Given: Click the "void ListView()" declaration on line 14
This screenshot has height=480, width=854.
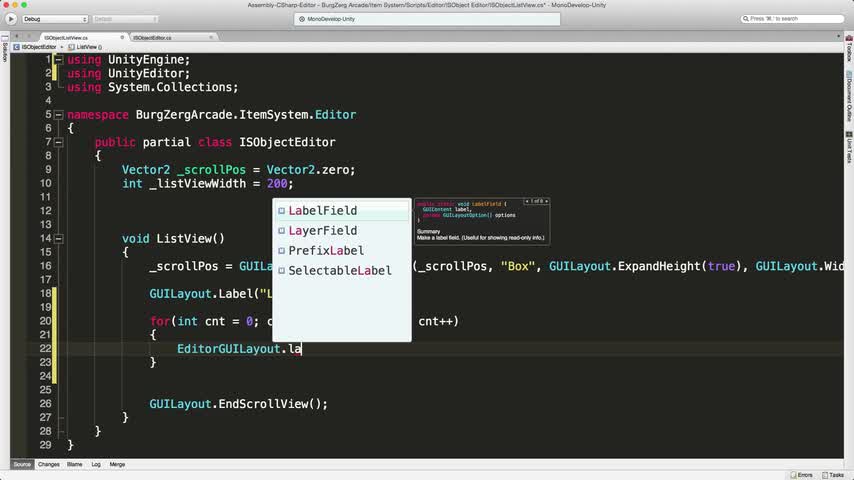Looking at the screenshot, I should (x=173, y=239).
